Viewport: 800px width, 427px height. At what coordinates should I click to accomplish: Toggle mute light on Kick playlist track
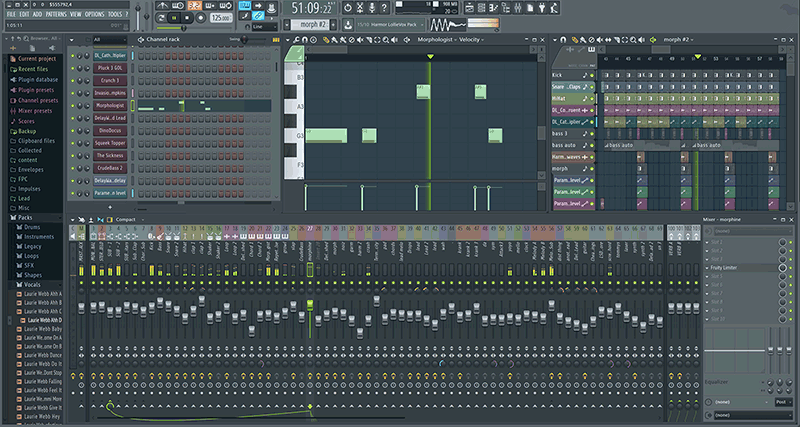coord(592,76)
